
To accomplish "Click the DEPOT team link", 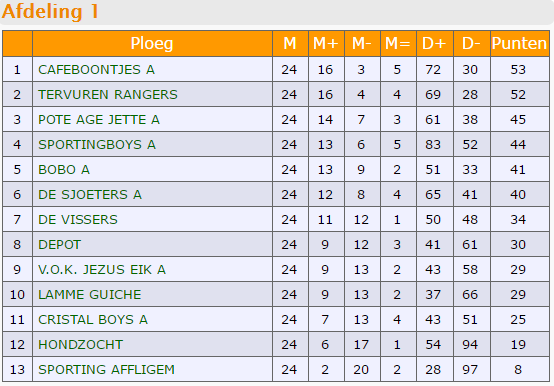I will (59, 245).
